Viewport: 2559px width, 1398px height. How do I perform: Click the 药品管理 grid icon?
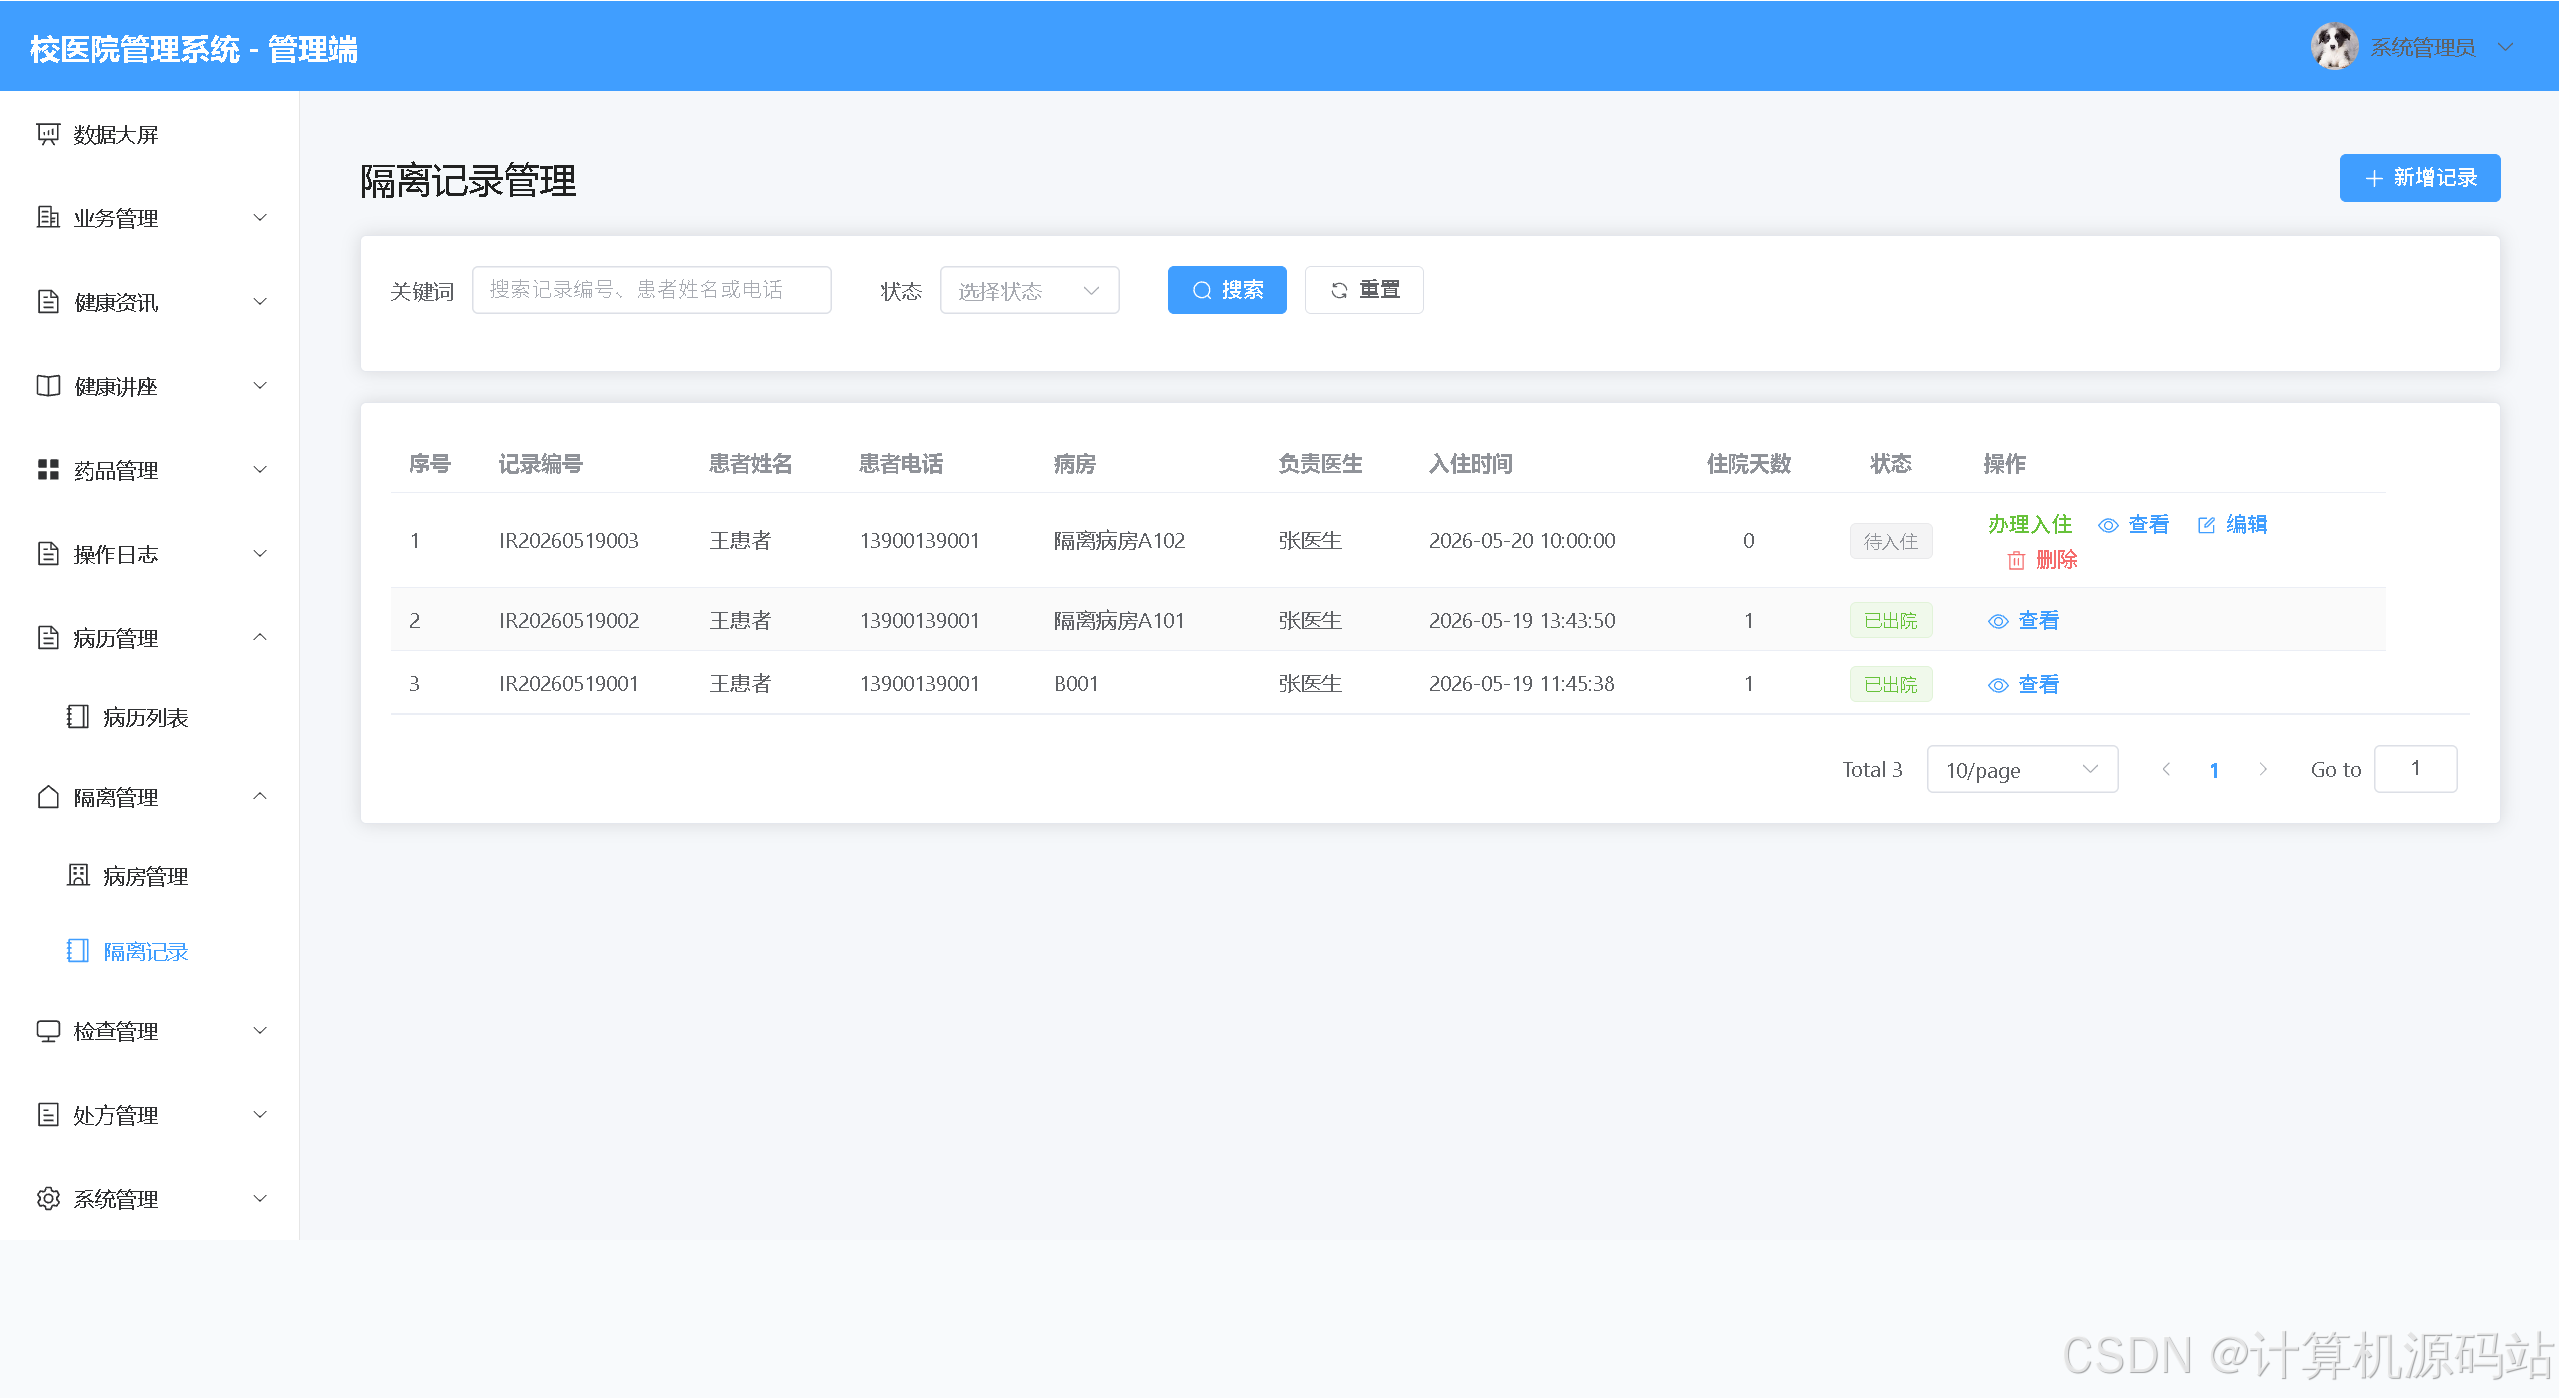(48, 469)
